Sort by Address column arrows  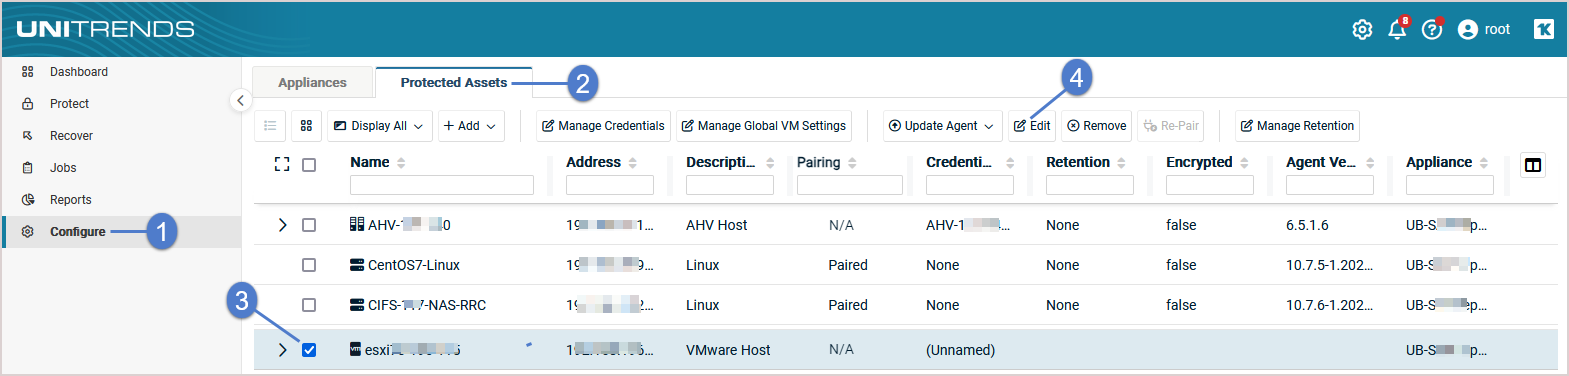[633, 163]
